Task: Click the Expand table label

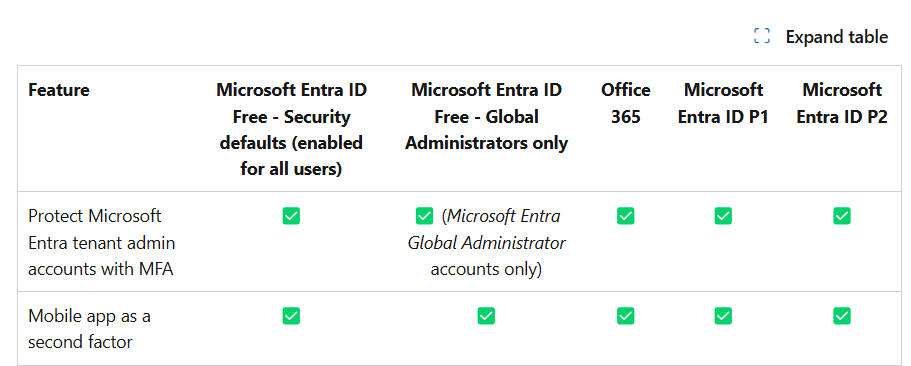Action: (x=837, y=37)
